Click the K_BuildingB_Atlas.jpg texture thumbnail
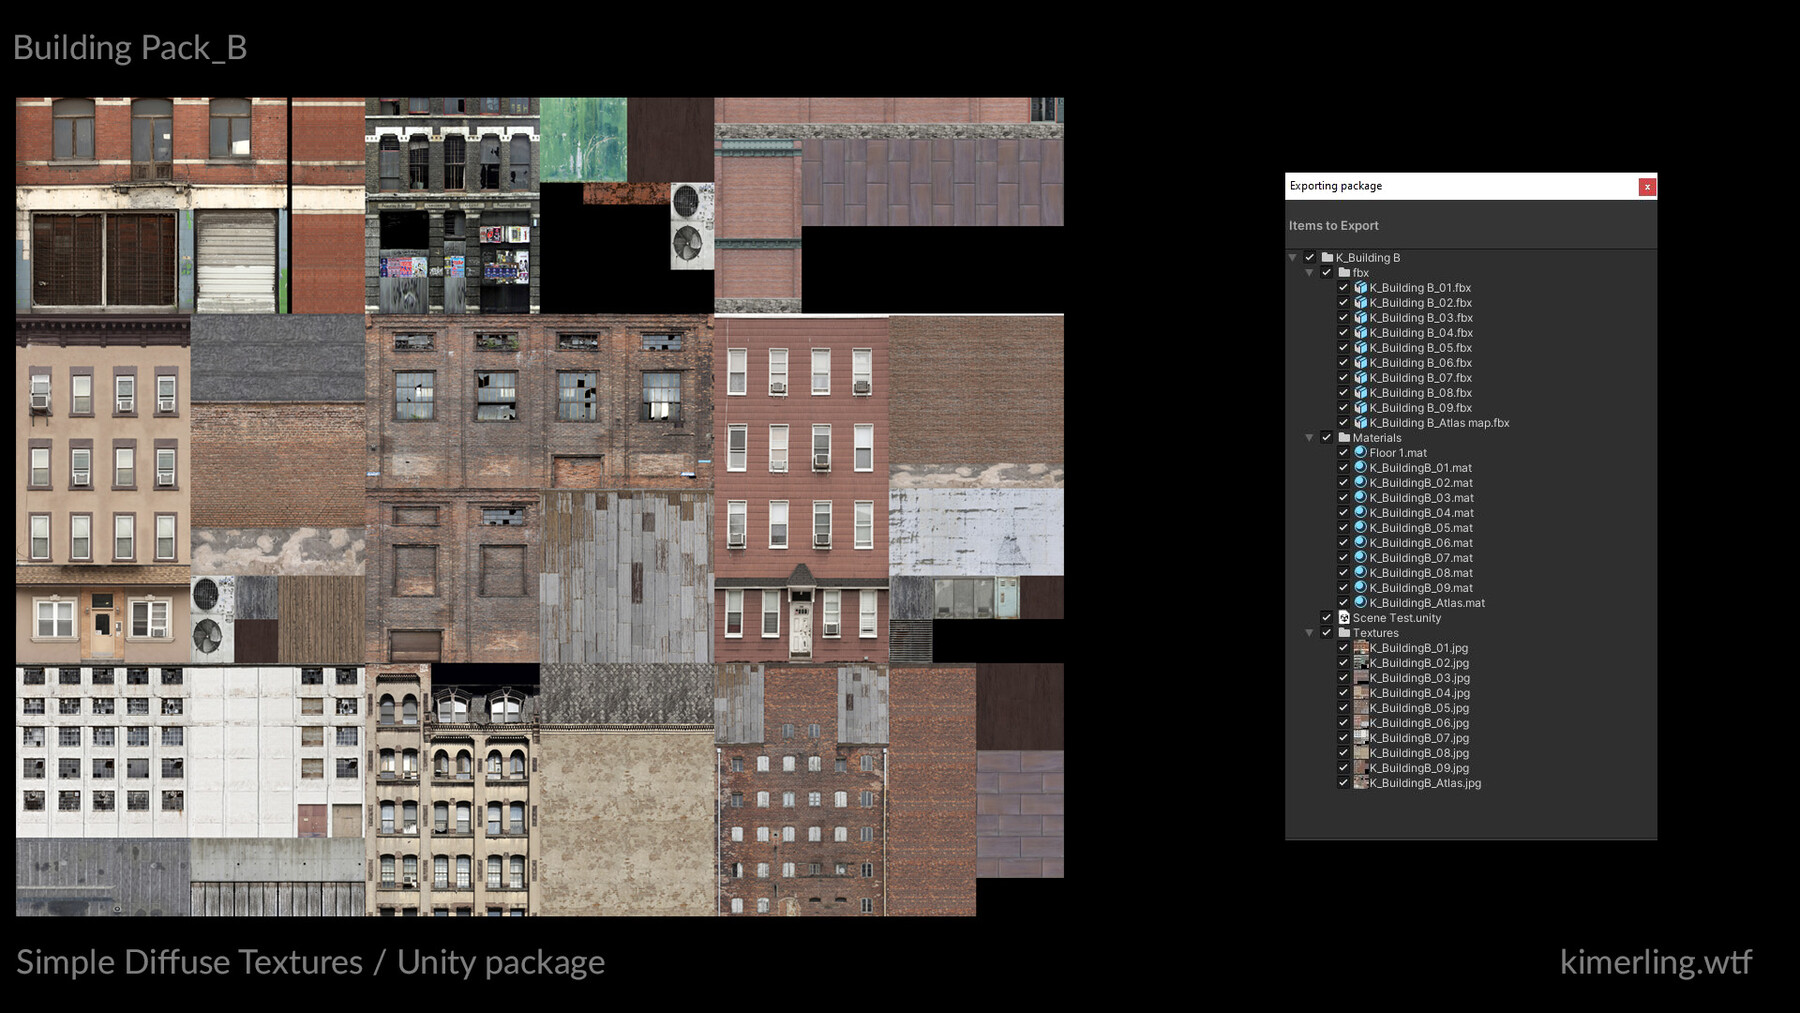1800x1013 pixels. (1360, 783)
